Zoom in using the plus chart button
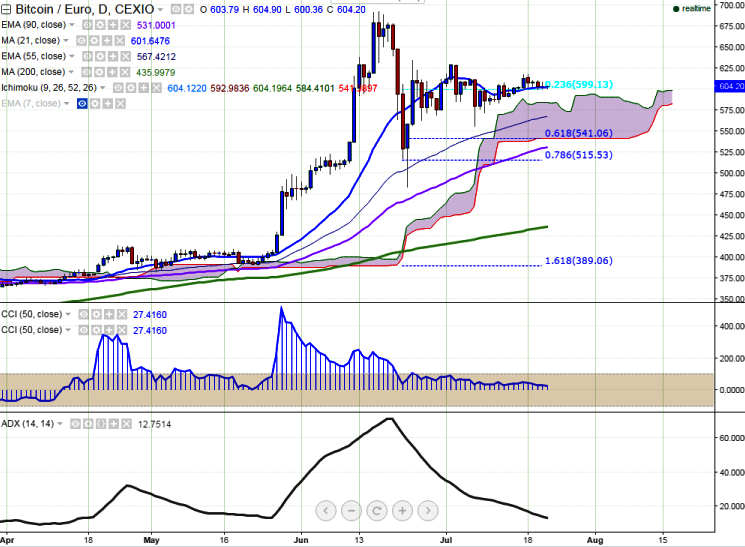745x547 pixels. [x=402, y=511]
